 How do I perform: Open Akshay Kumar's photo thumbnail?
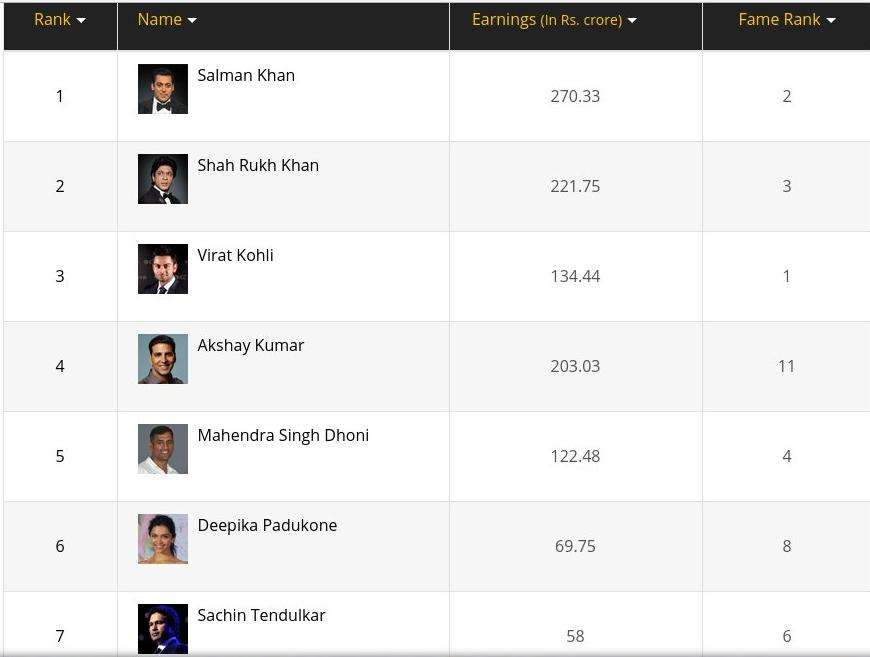[163, 358]
